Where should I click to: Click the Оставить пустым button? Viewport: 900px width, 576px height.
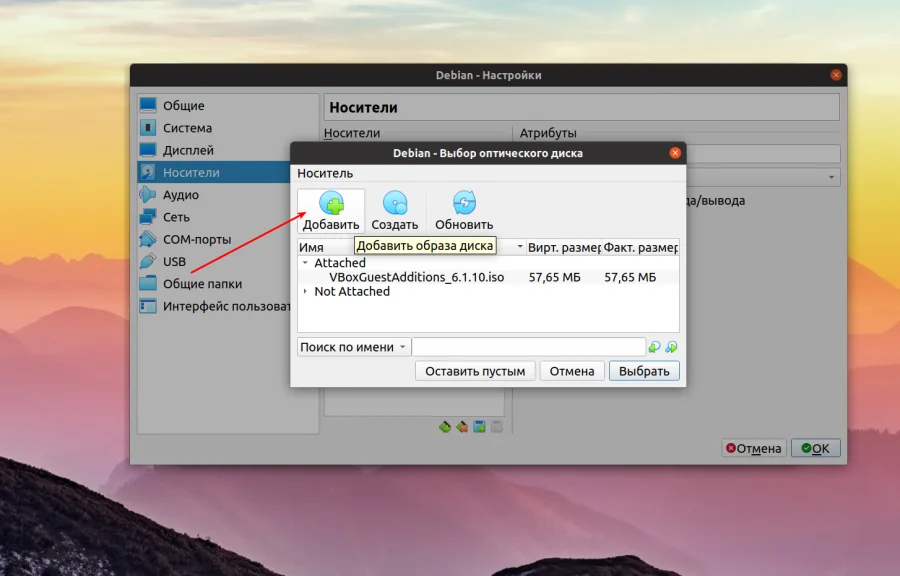pyautogui.click(x=475, y=370)
